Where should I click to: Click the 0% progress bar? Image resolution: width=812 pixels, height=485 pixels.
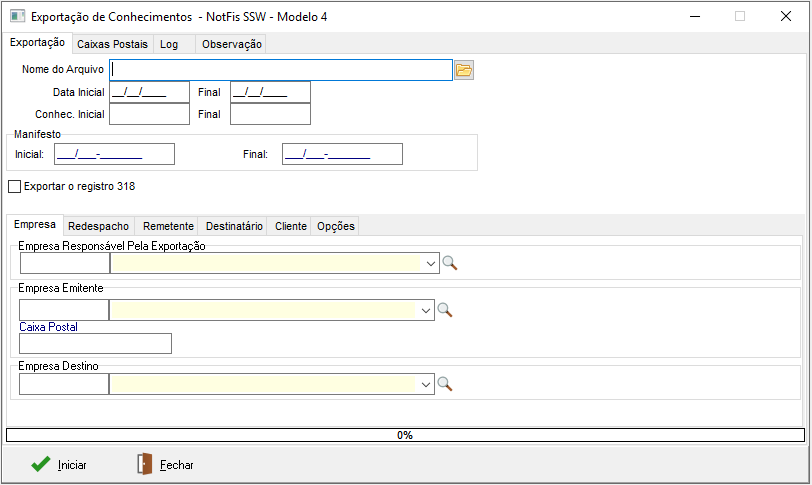pyautogui.click(x=405, y=435)
